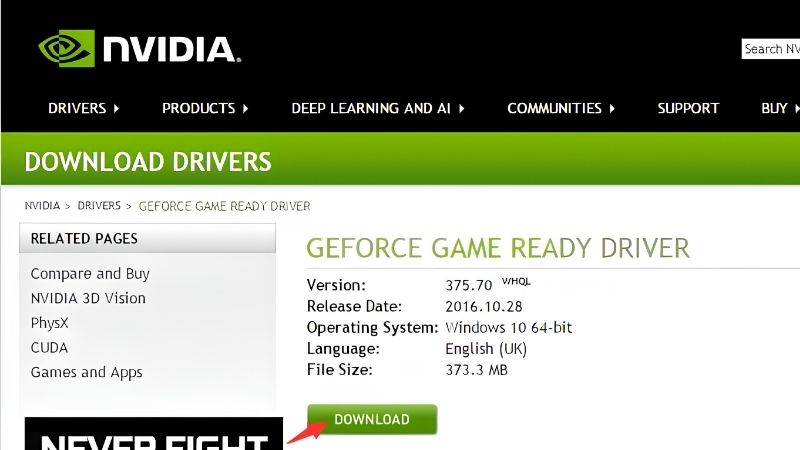The image size is (800, 450).
Task: Click the NEVER FIGHT banner image
Action: pyautogui.click(x=154, y=434)
